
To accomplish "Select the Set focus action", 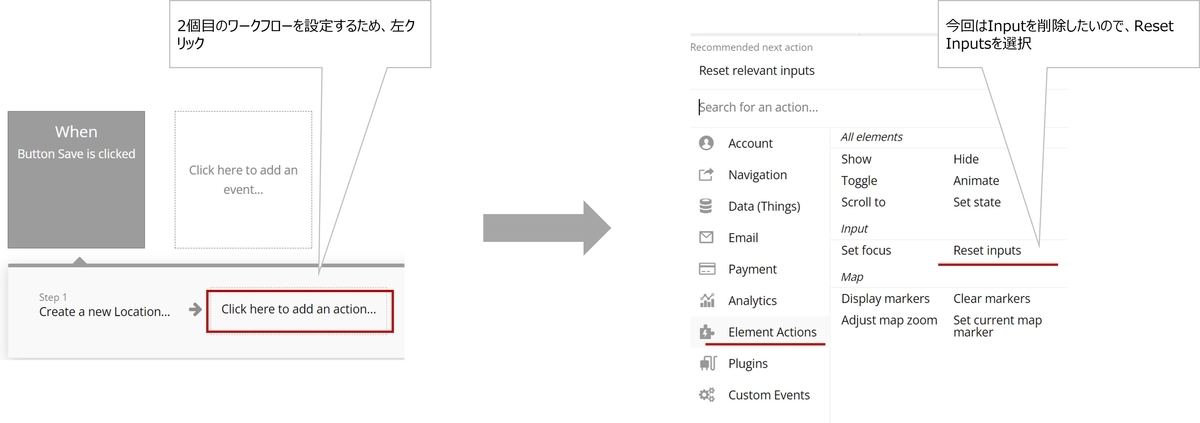I will [x=866, y=250].
